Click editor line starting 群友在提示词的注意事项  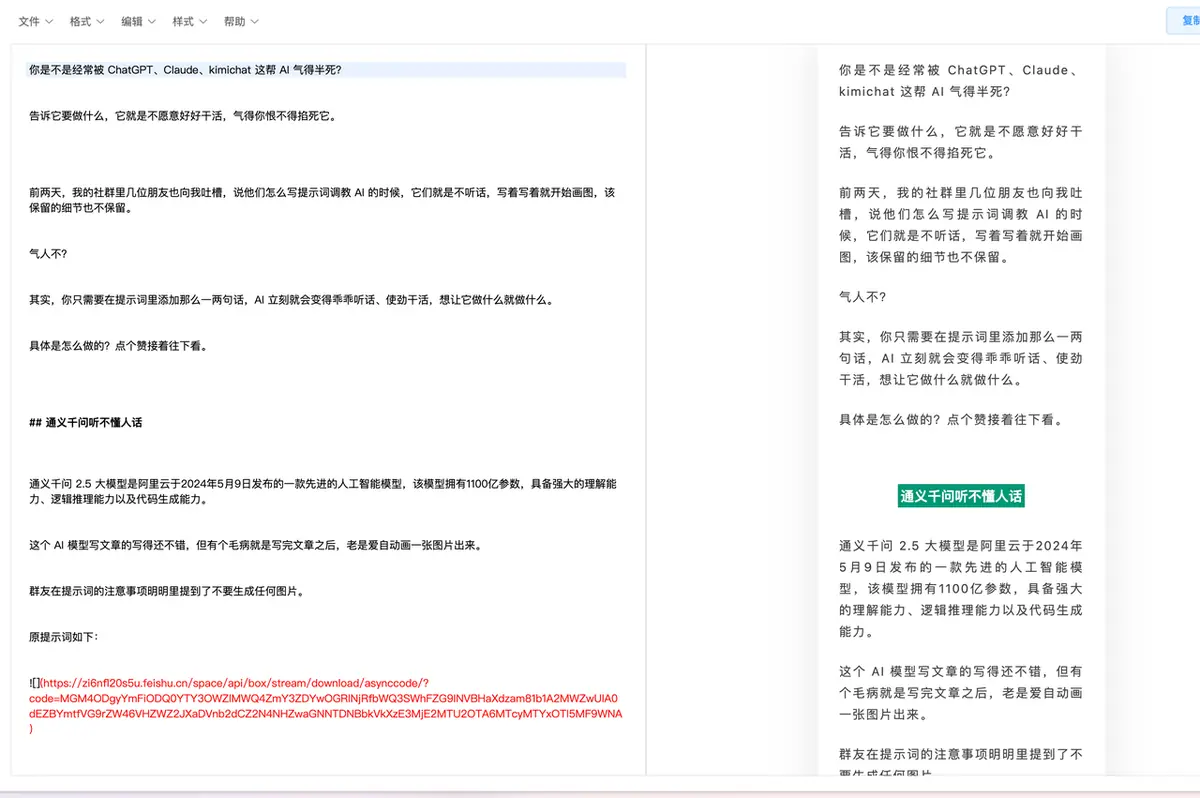click(166, 591)
